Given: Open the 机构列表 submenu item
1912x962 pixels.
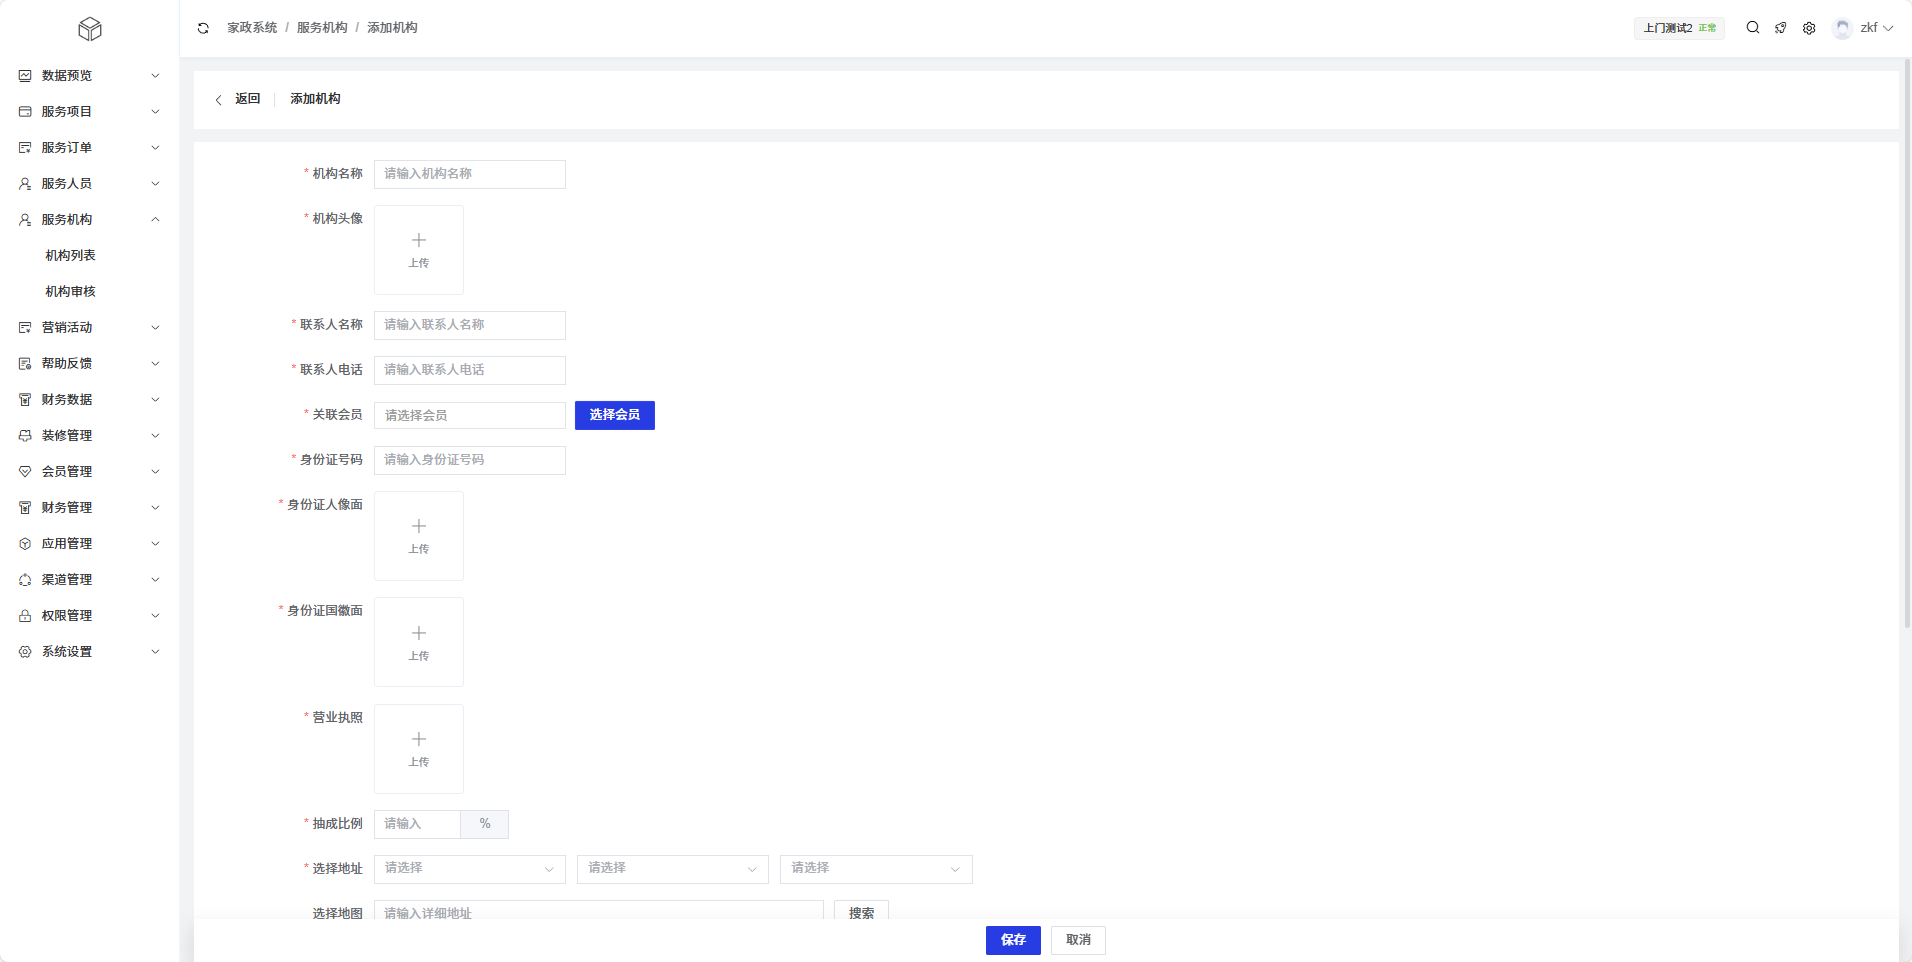Looking at the screenshot, I should (x=70, y=256).
